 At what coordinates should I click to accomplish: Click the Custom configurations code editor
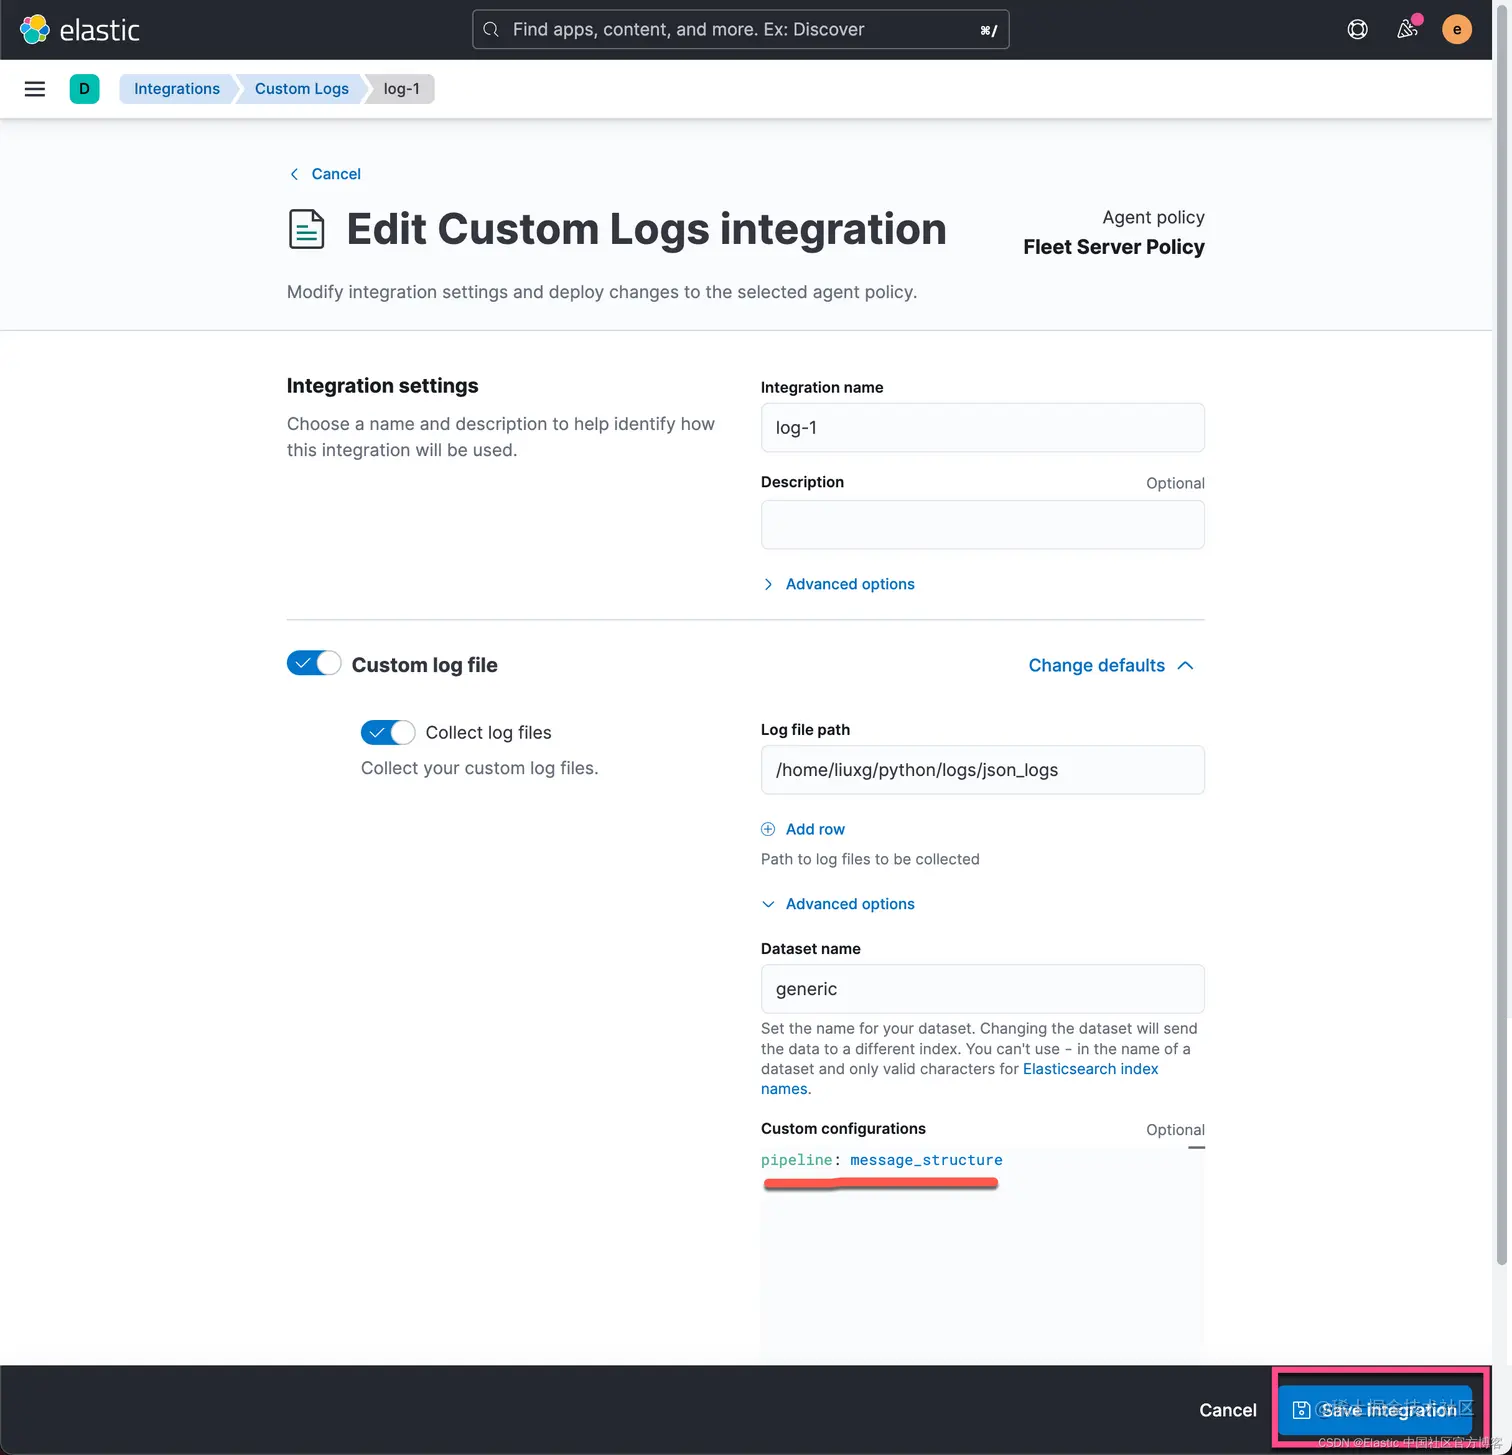click(983, 1255)
